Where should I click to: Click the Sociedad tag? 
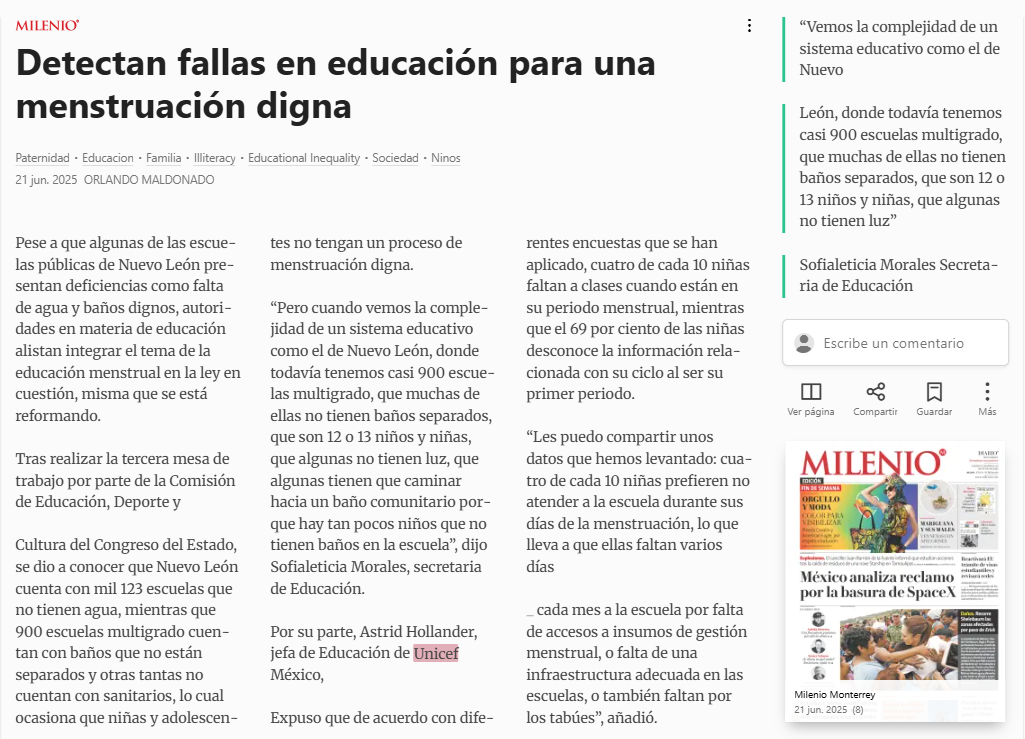coord(395,158)
